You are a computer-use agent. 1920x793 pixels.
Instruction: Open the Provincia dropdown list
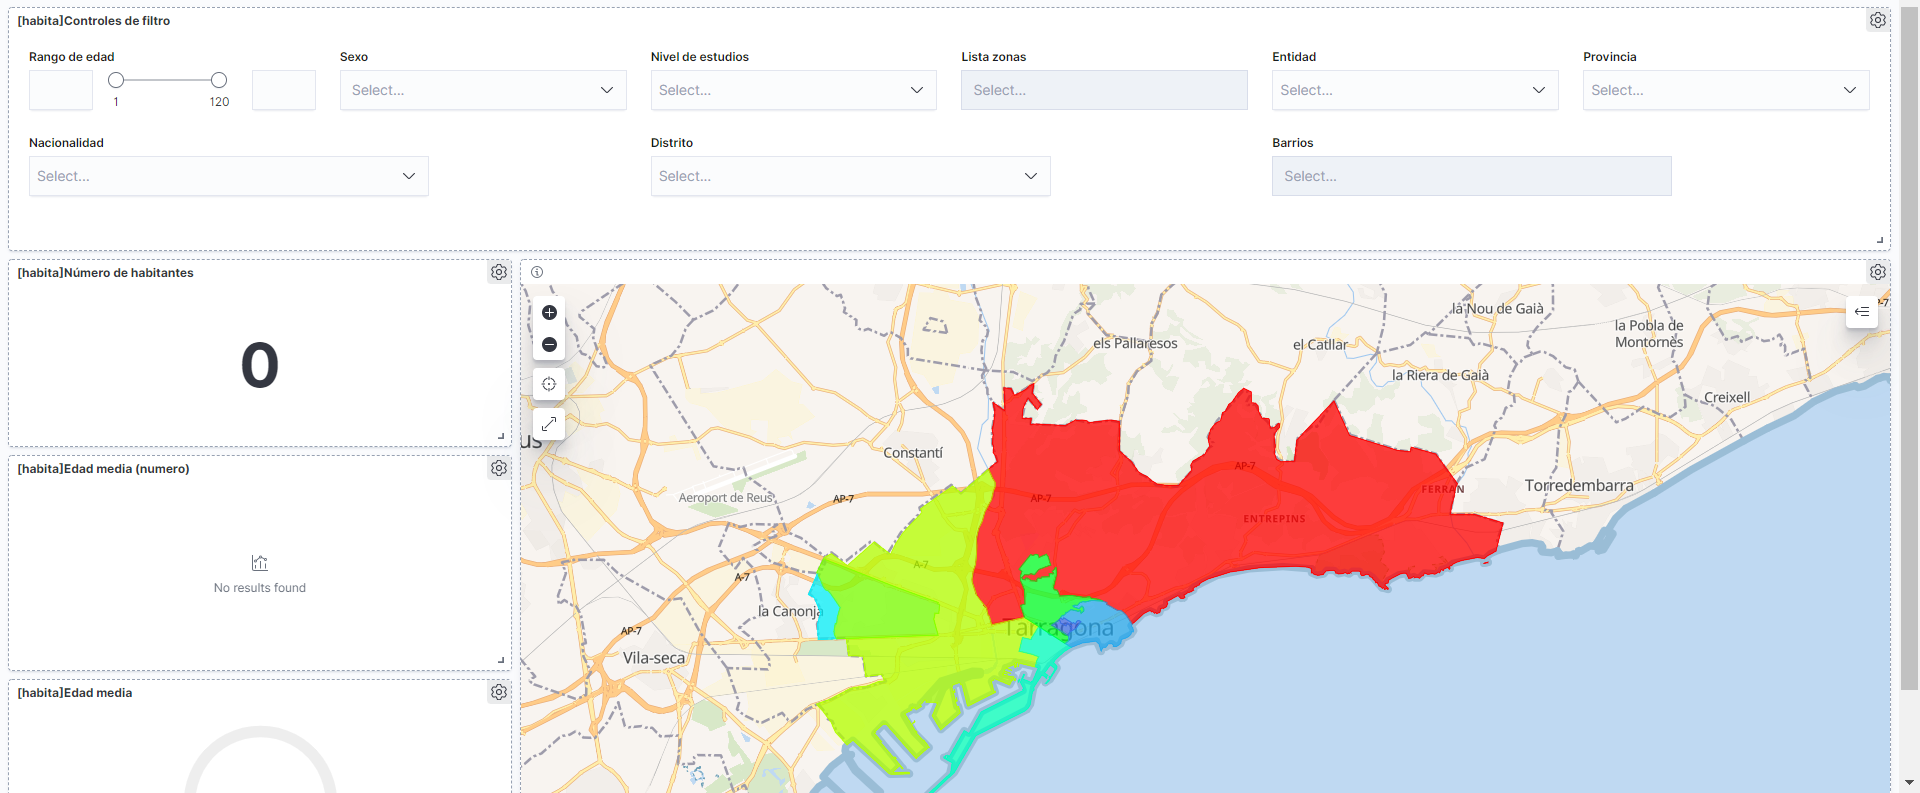[x=1725, y=90]
